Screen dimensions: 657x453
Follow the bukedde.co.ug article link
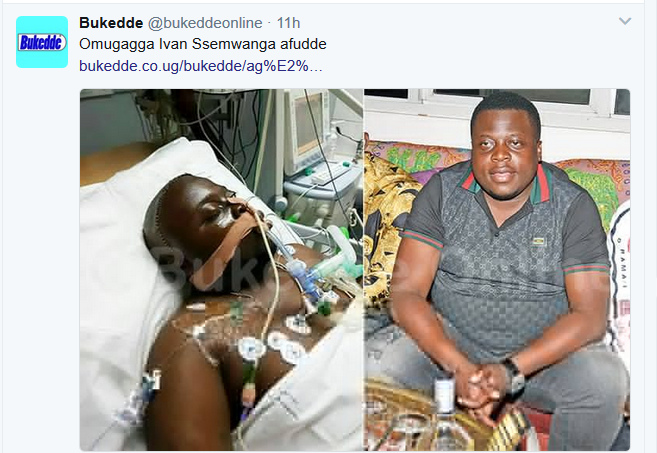click(x=201, y=66)
